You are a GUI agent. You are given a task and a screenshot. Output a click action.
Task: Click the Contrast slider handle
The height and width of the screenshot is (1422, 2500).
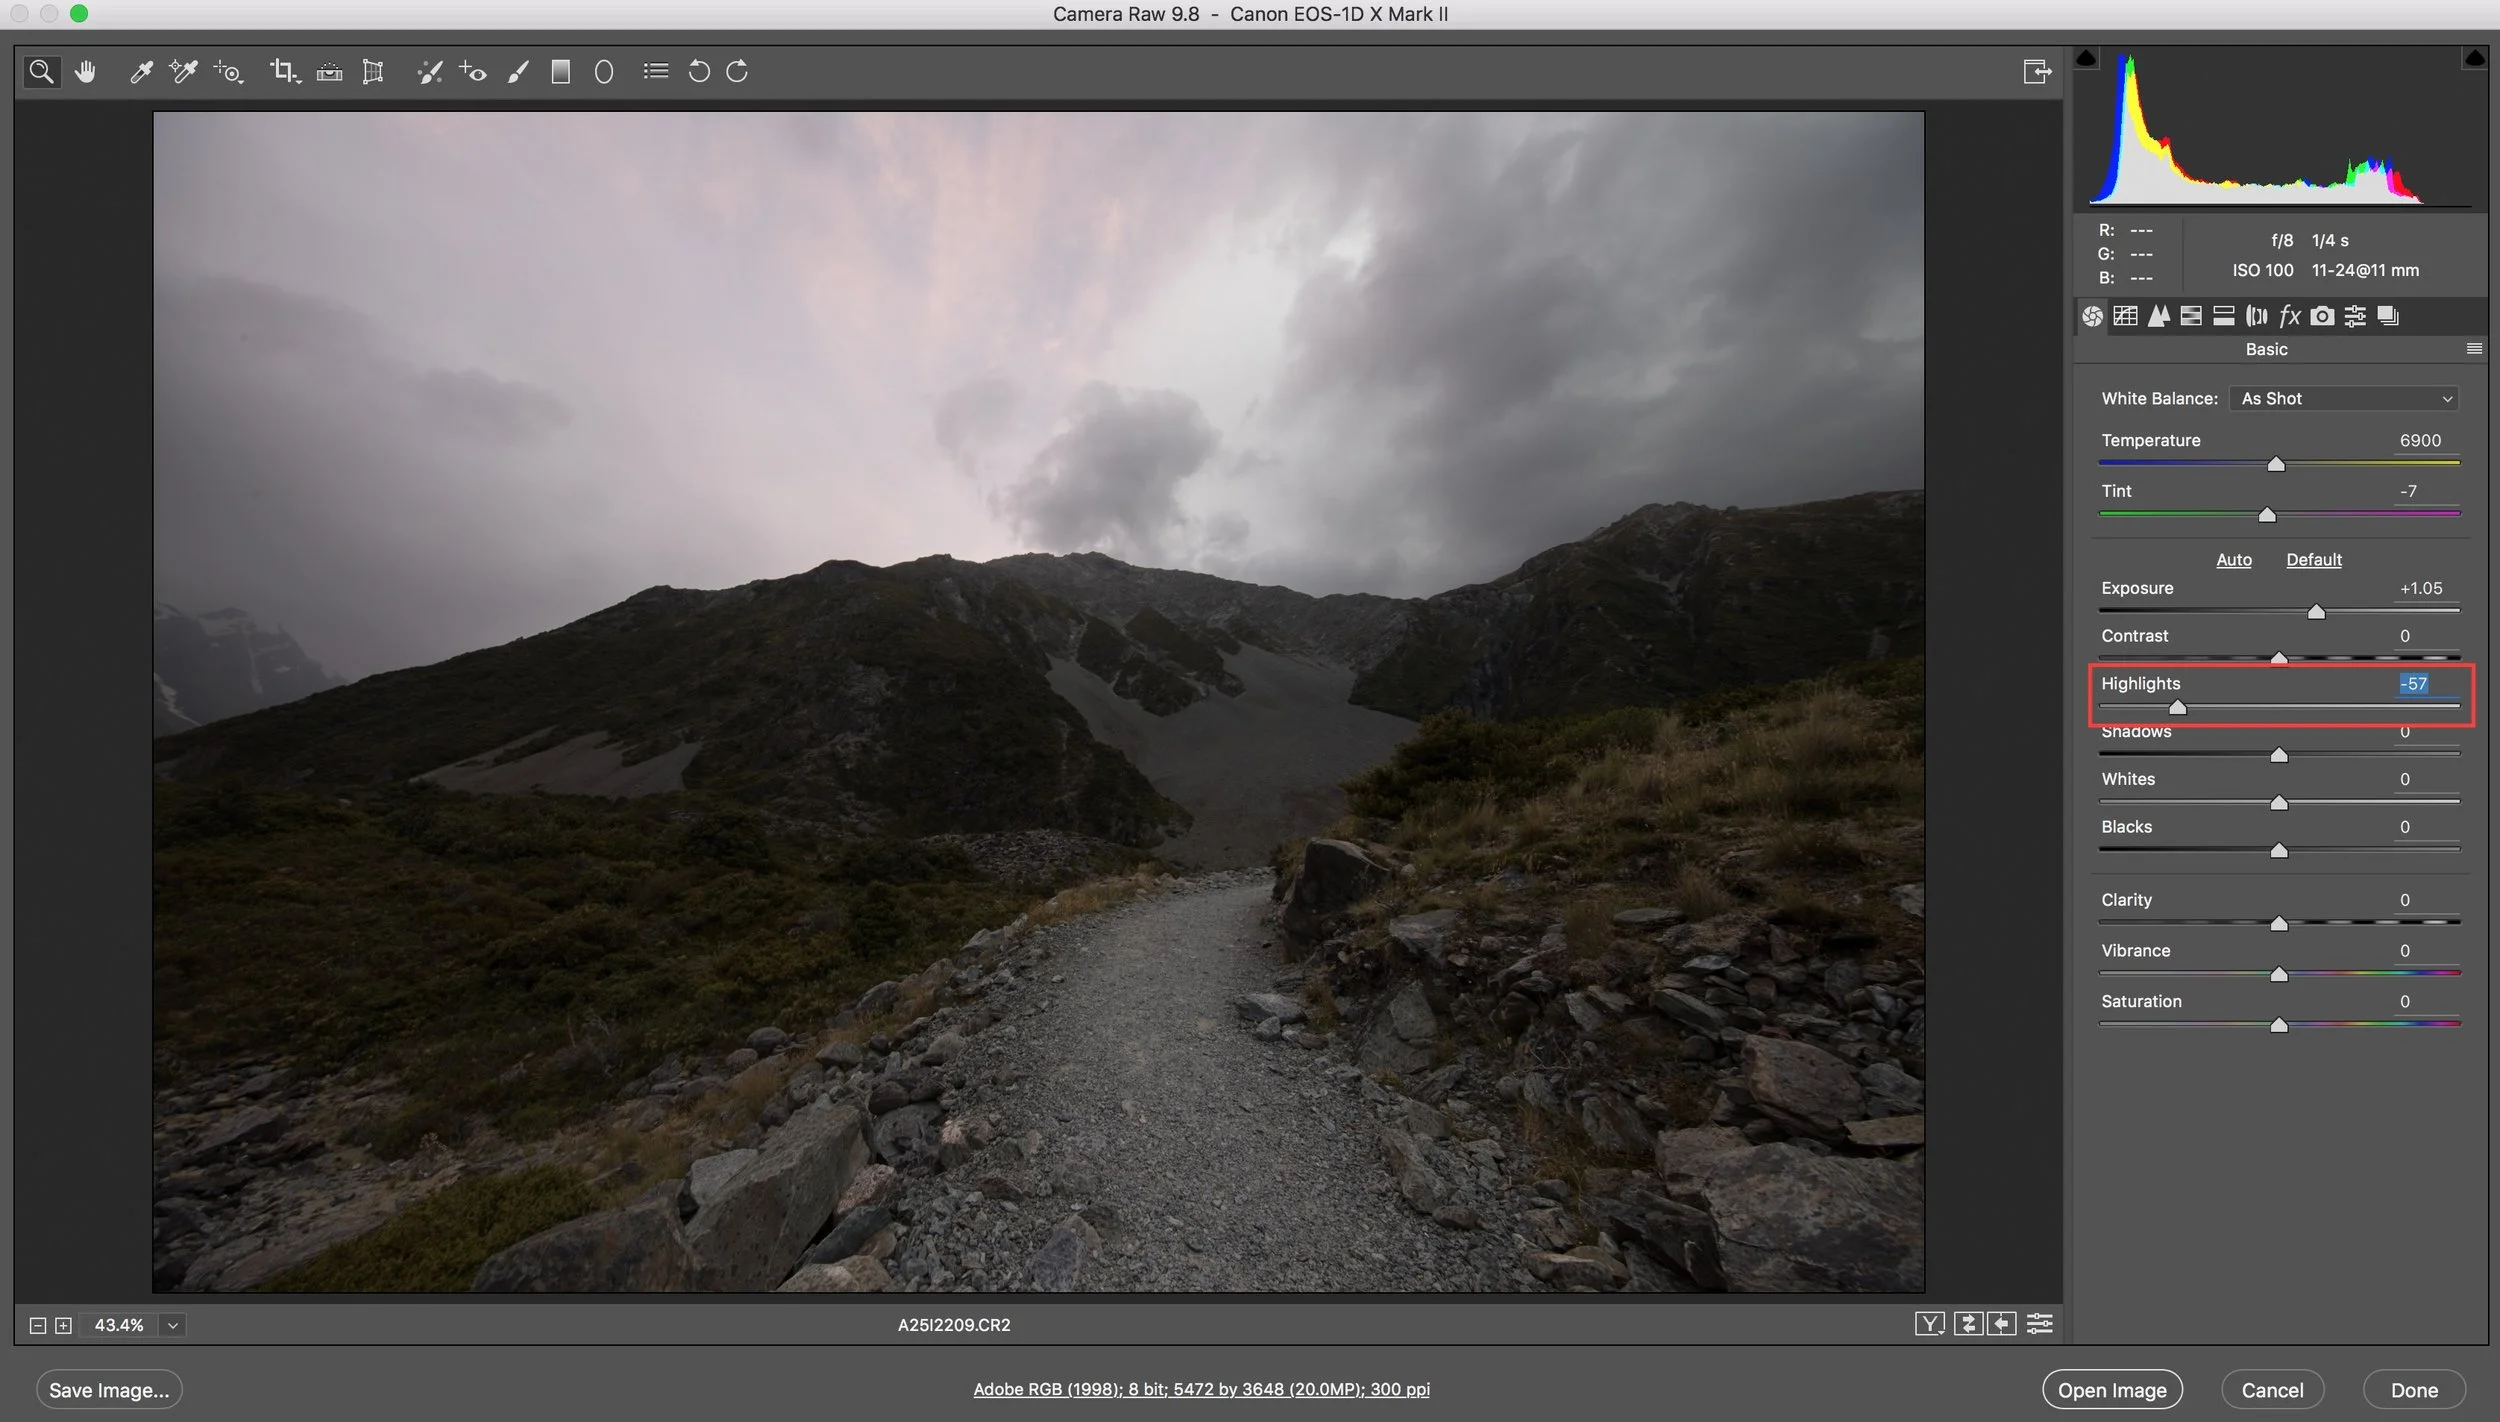2279,658
